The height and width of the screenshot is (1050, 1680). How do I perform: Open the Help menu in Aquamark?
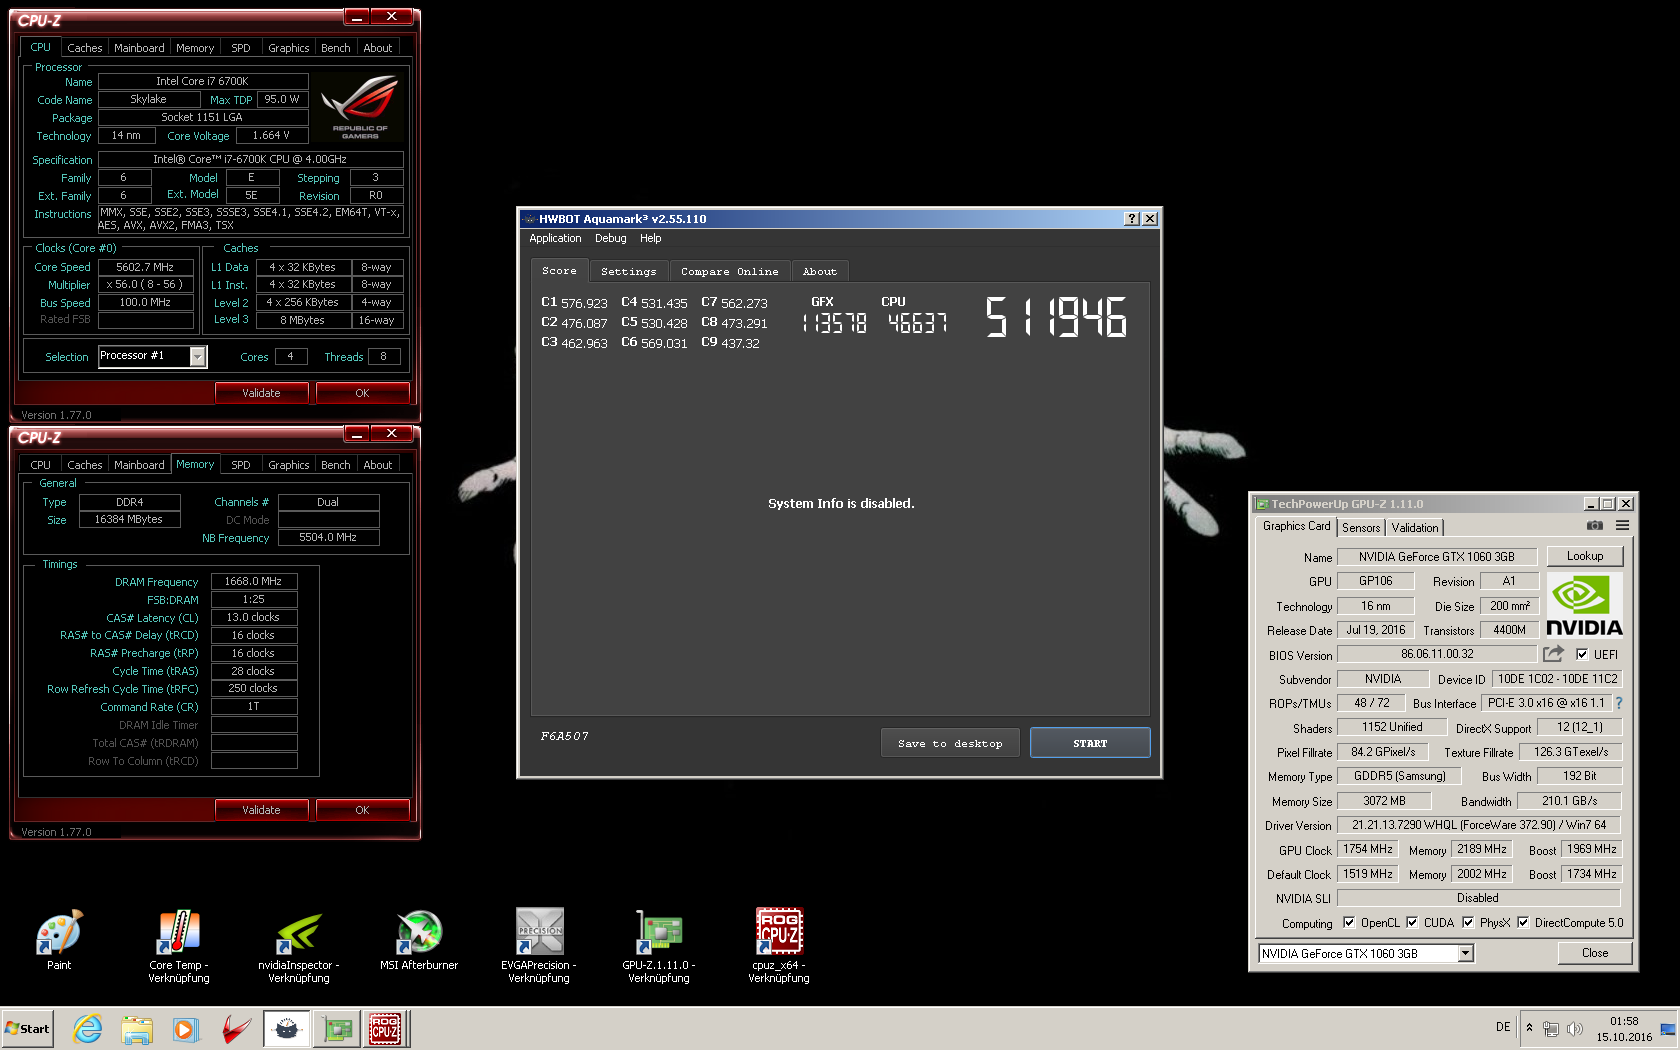651,238
